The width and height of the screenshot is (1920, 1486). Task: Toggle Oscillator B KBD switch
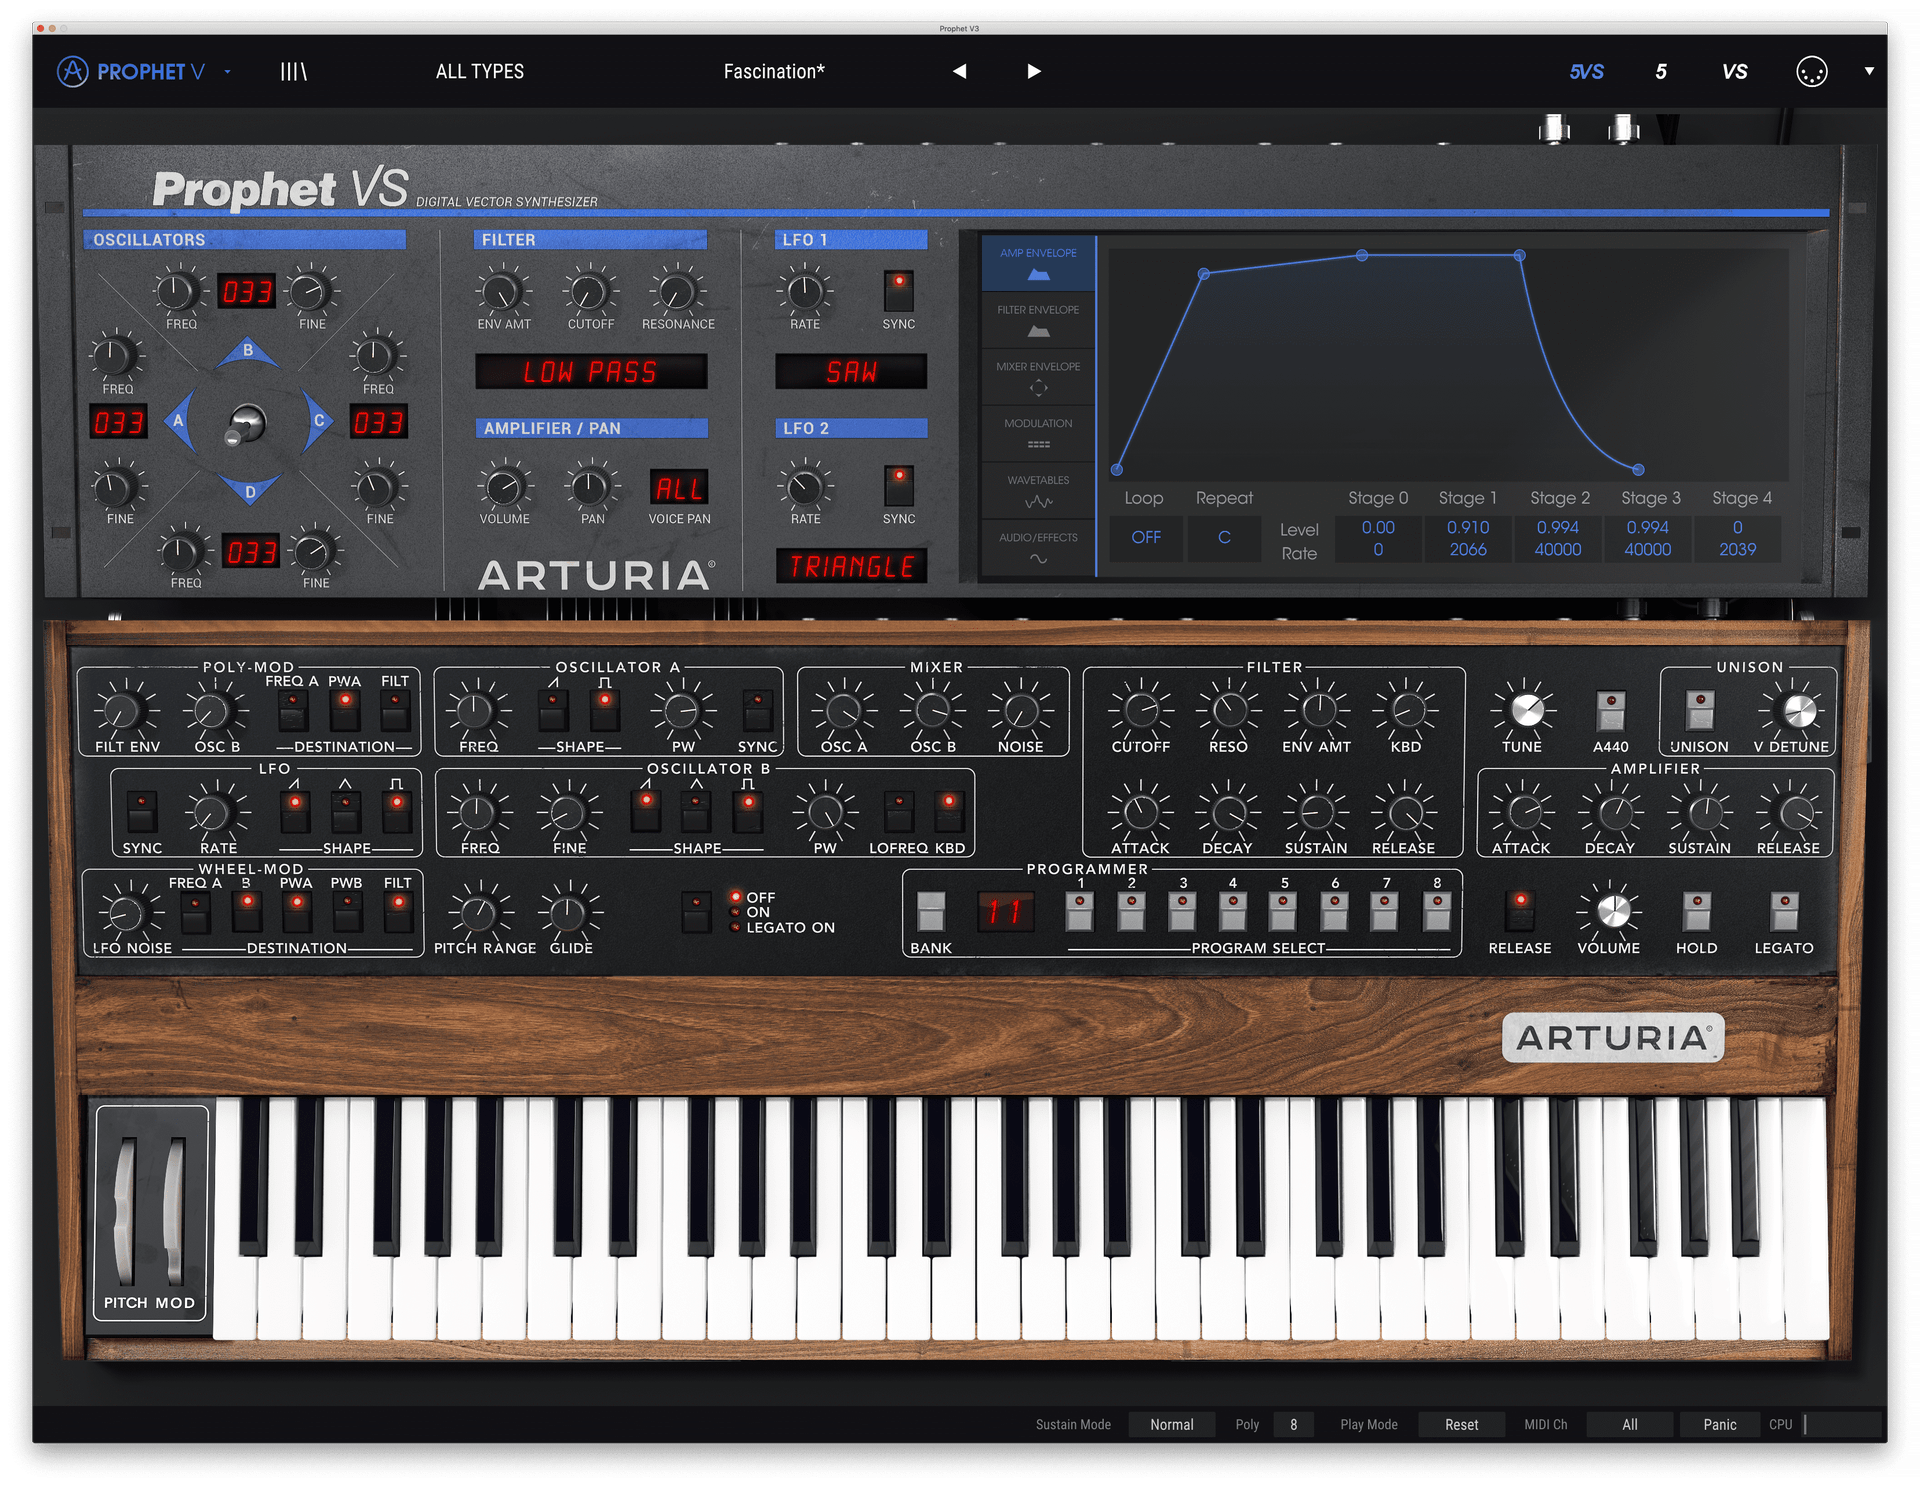pyautogui.click(x=948, y=812)
